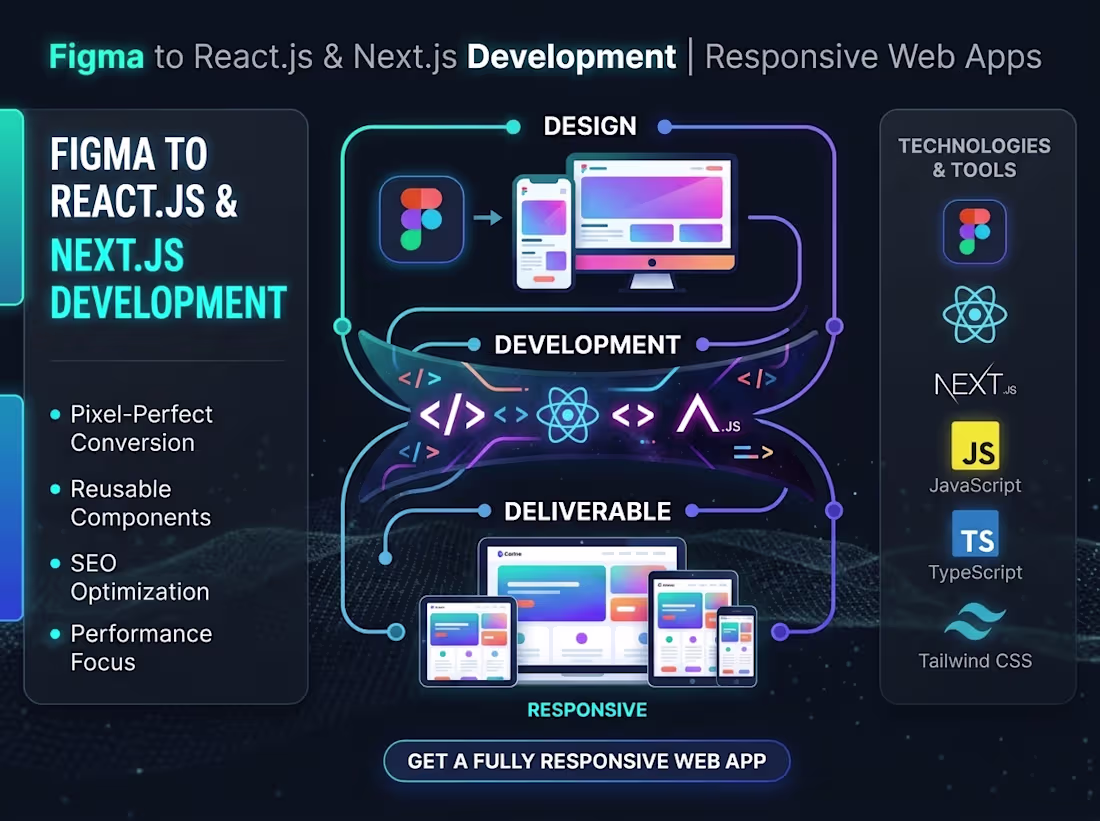Click the Performance Focus bullet text
The image size is (1100, 821).
click(141, 648)
